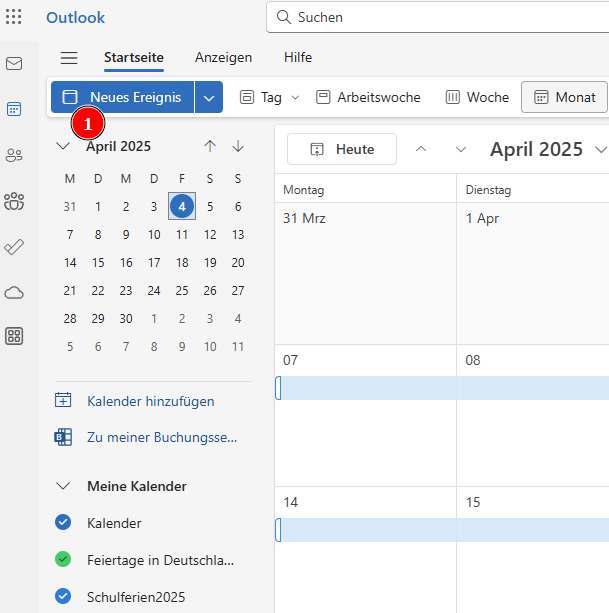
Task: Uncheck the Schulferien2025 calendar
Action: (x=63, y=596)
